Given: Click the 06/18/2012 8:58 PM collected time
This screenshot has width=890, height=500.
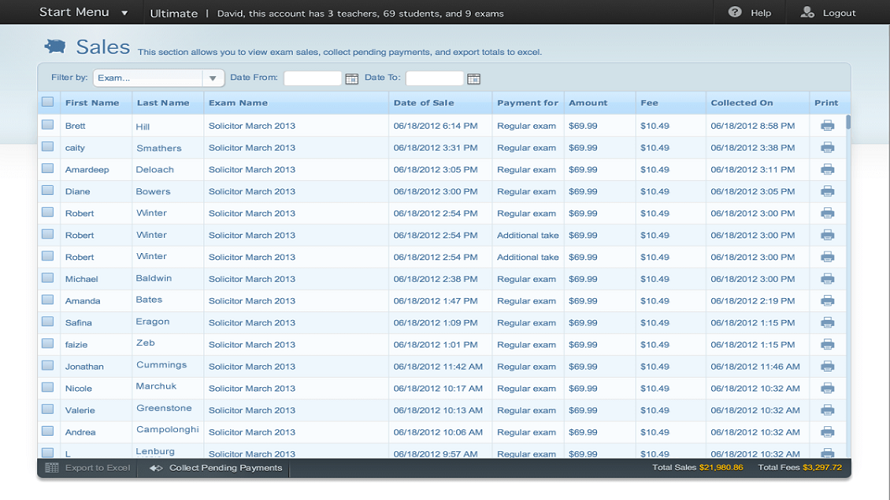Looking at the screenshot, I should click(x=753, y=125).
